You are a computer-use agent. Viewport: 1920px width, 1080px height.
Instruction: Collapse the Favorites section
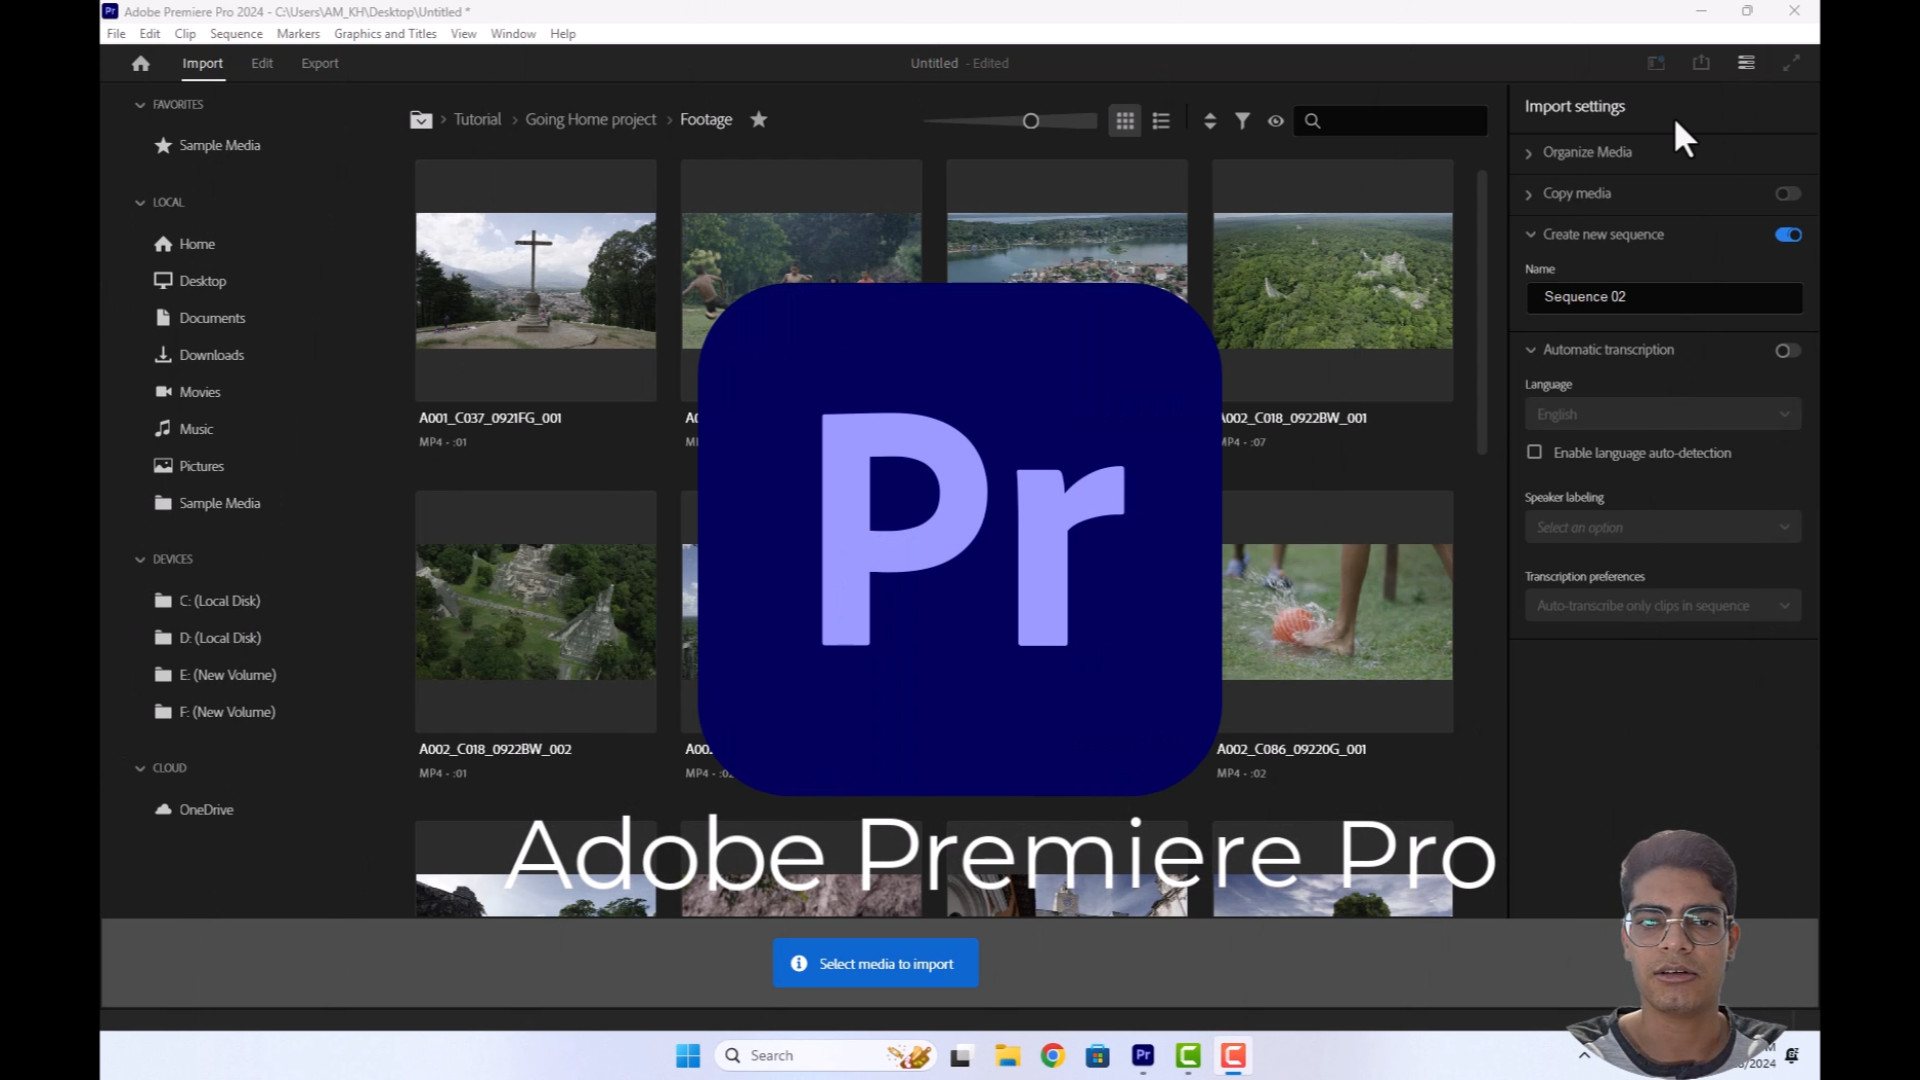[140, 105]
